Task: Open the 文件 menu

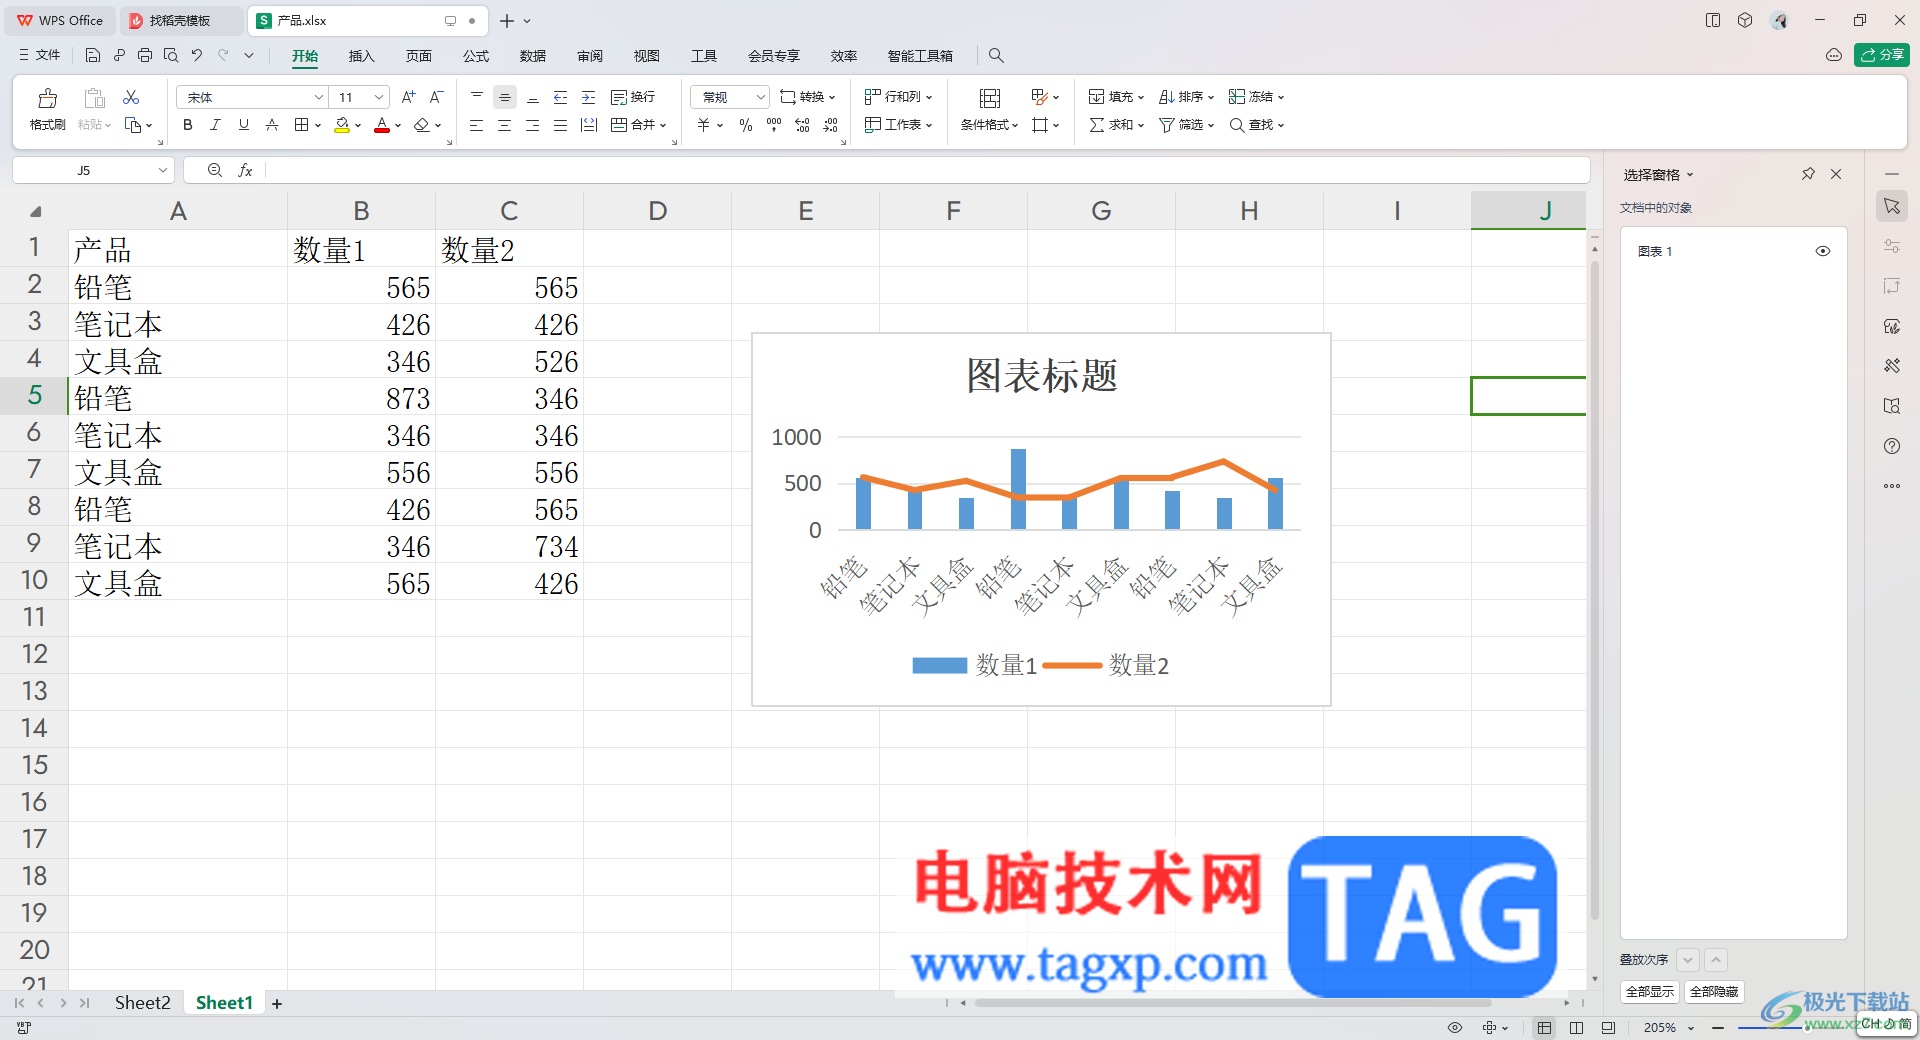Action: tap(40, 55)
